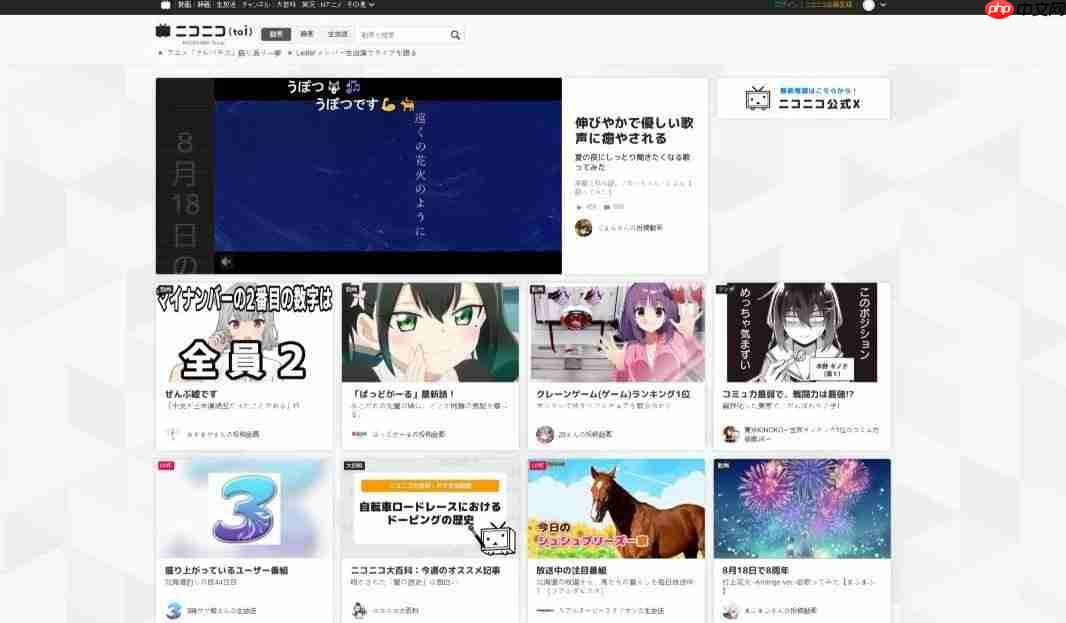Viewport: 1066px width, 623px height.
Task: Mute the featured video with the speaker icon
Action: [225, 262]
